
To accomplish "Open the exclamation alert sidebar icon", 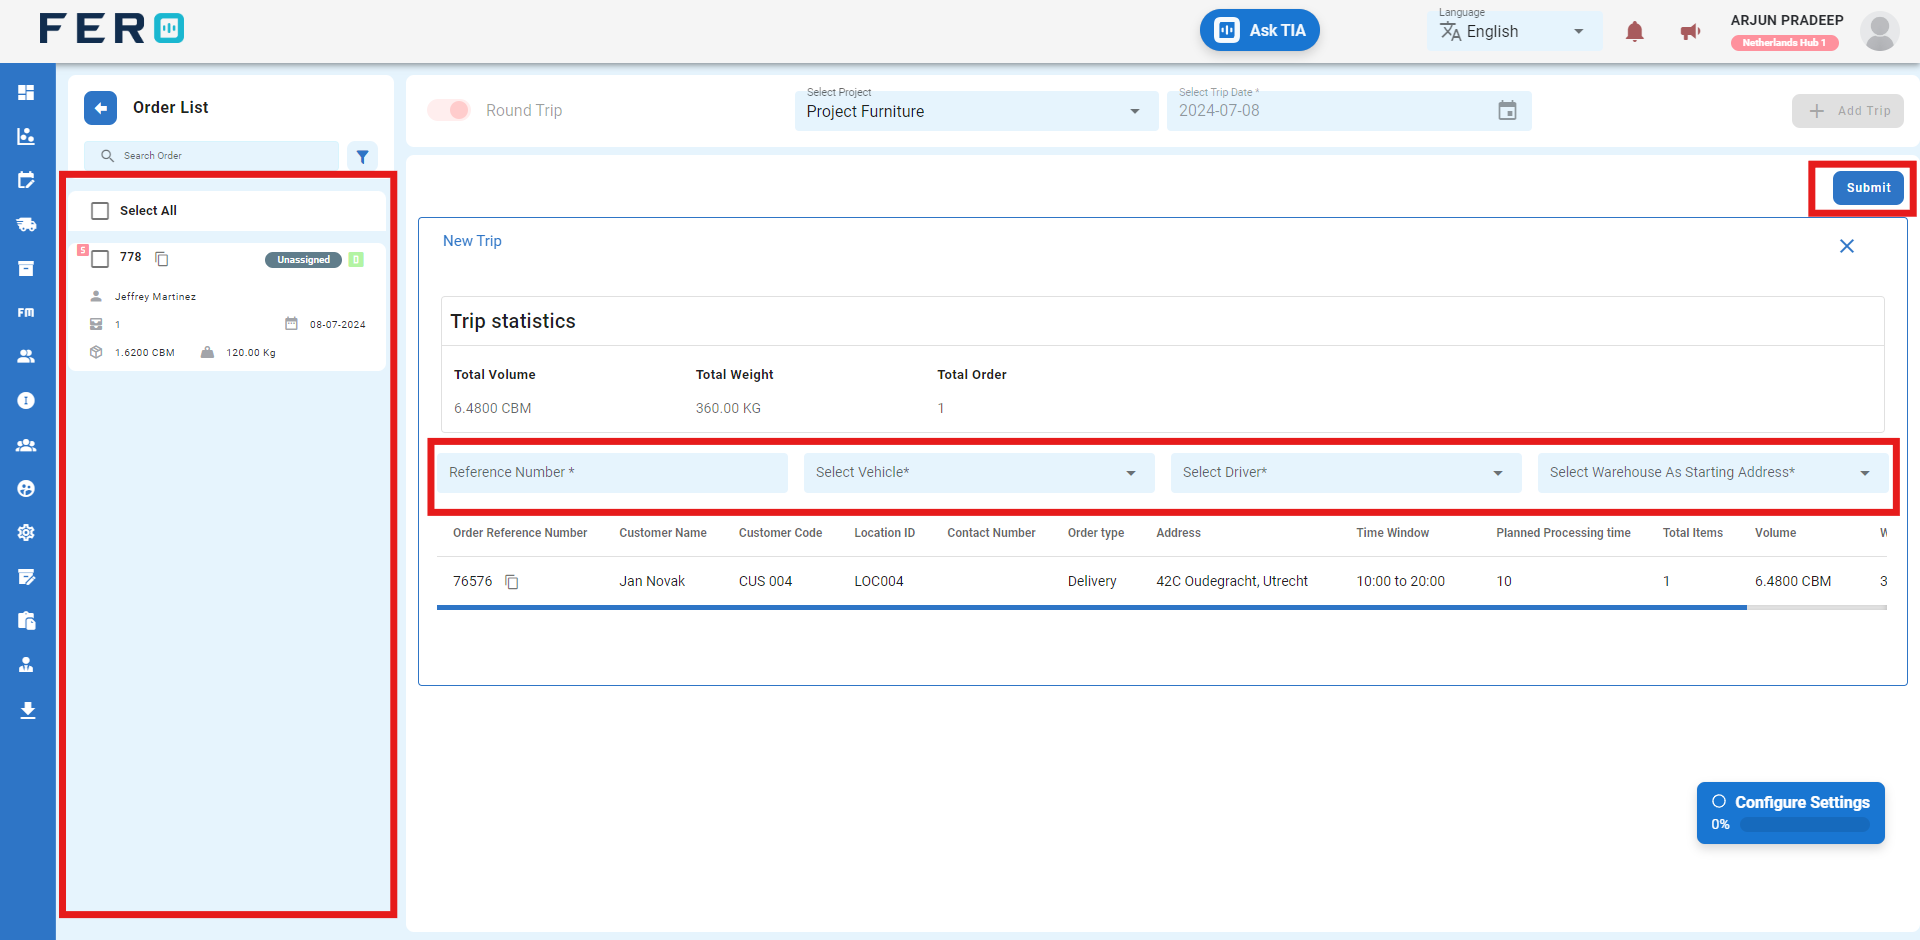I will pyautogui.click(x=26, y=400).
